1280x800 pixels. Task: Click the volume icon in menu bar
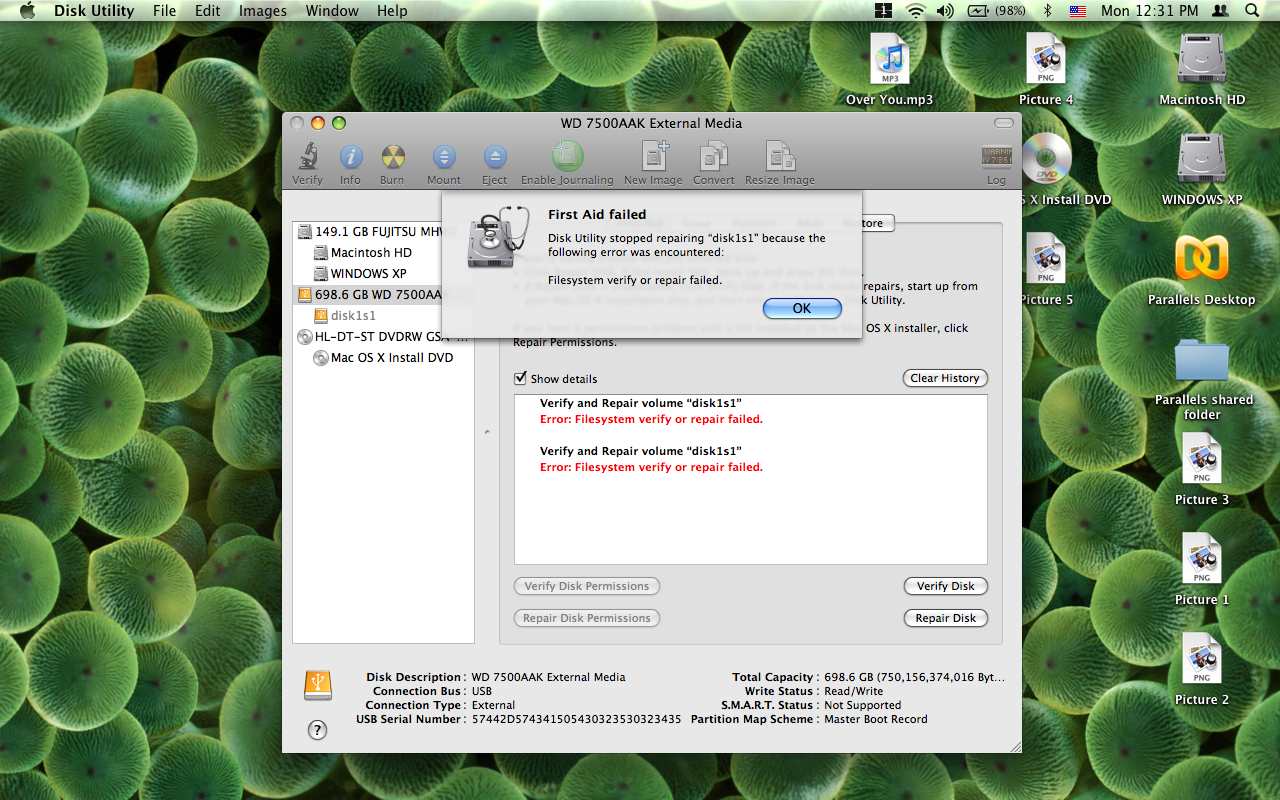(x=945, y=11)
